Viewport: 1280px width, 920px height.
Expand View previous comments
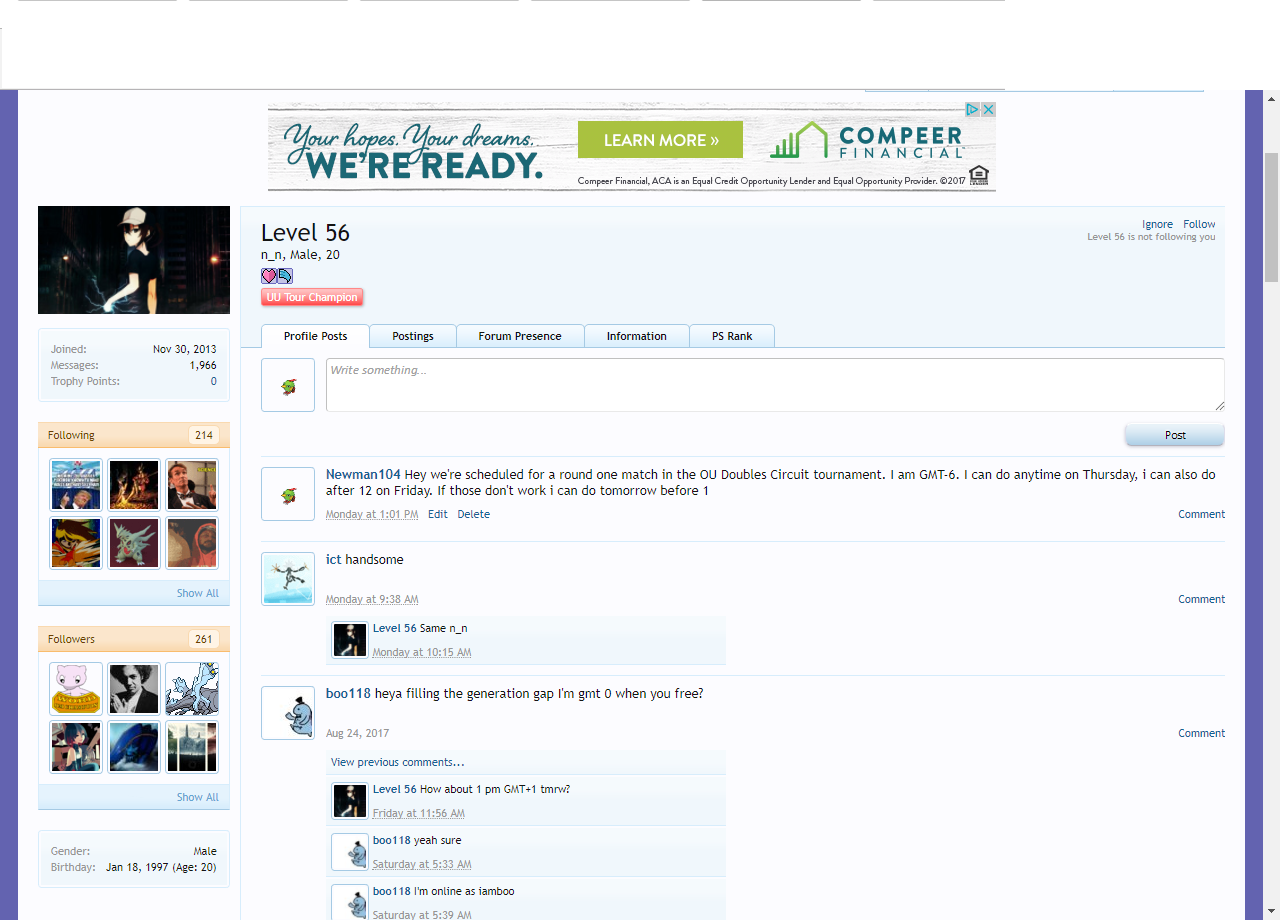(x=397, y=762)
